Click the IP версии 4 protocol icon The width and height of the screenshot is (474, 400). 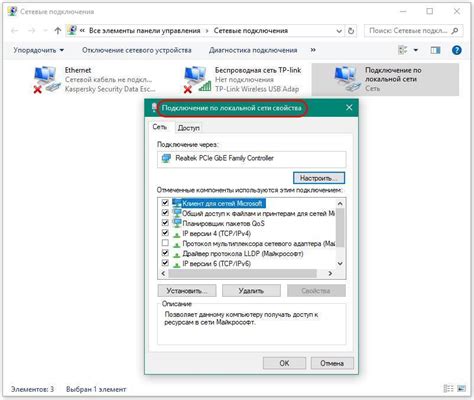[177, 234]
